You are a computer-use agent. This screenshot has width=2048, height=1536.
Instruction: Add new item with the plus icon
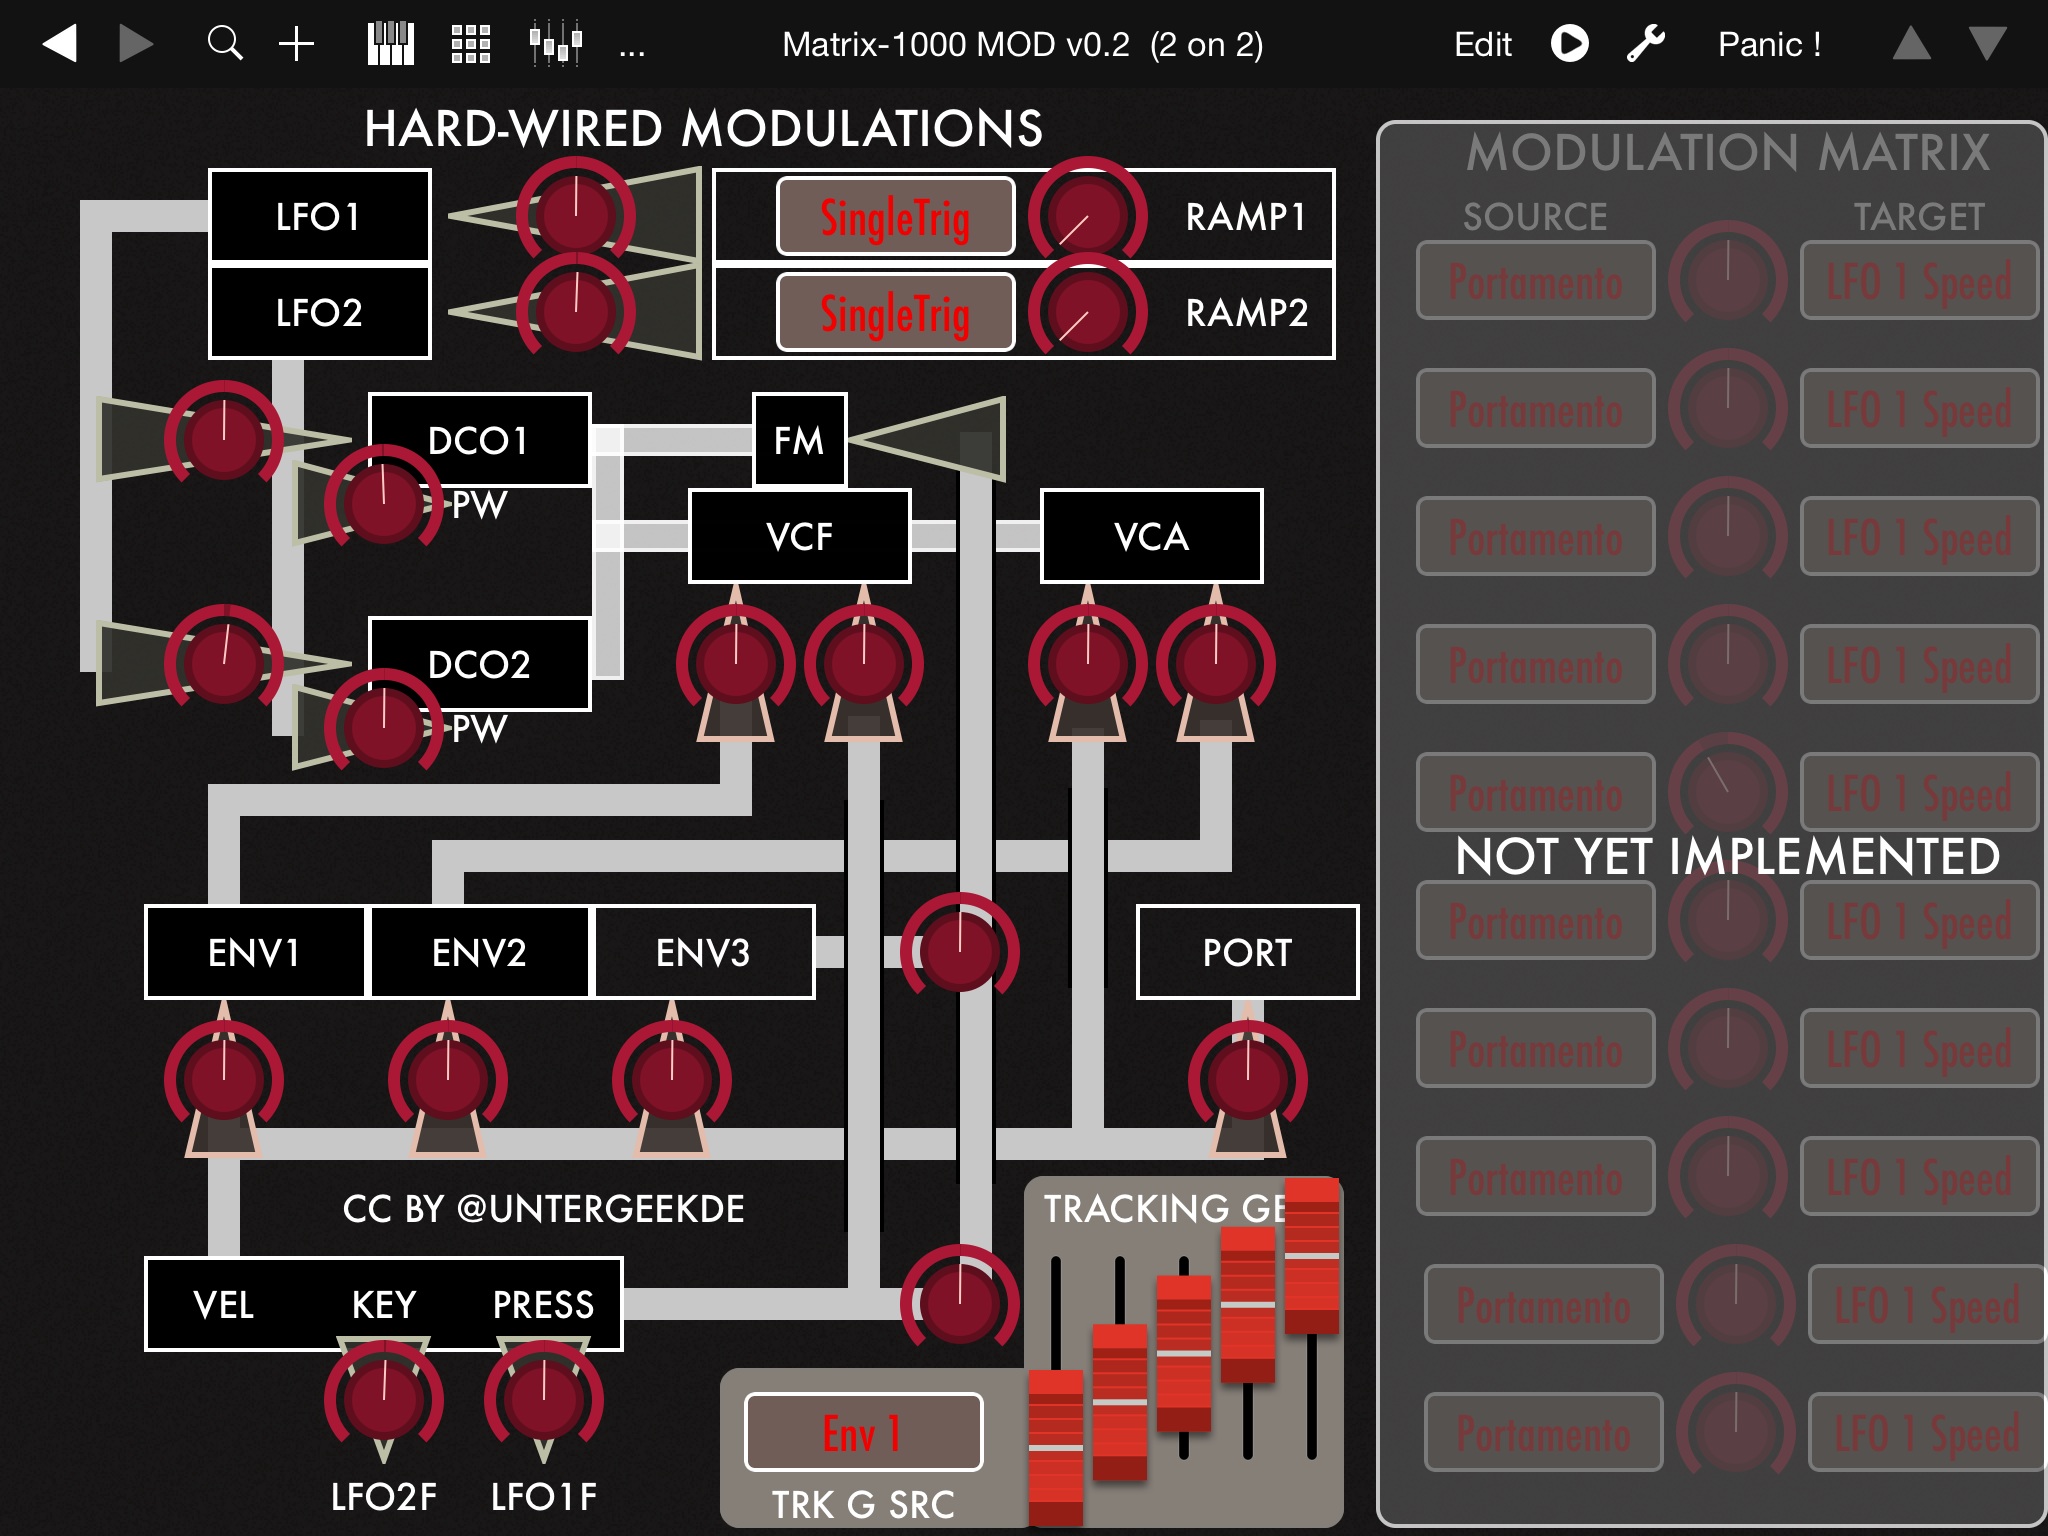pos(296,44)
